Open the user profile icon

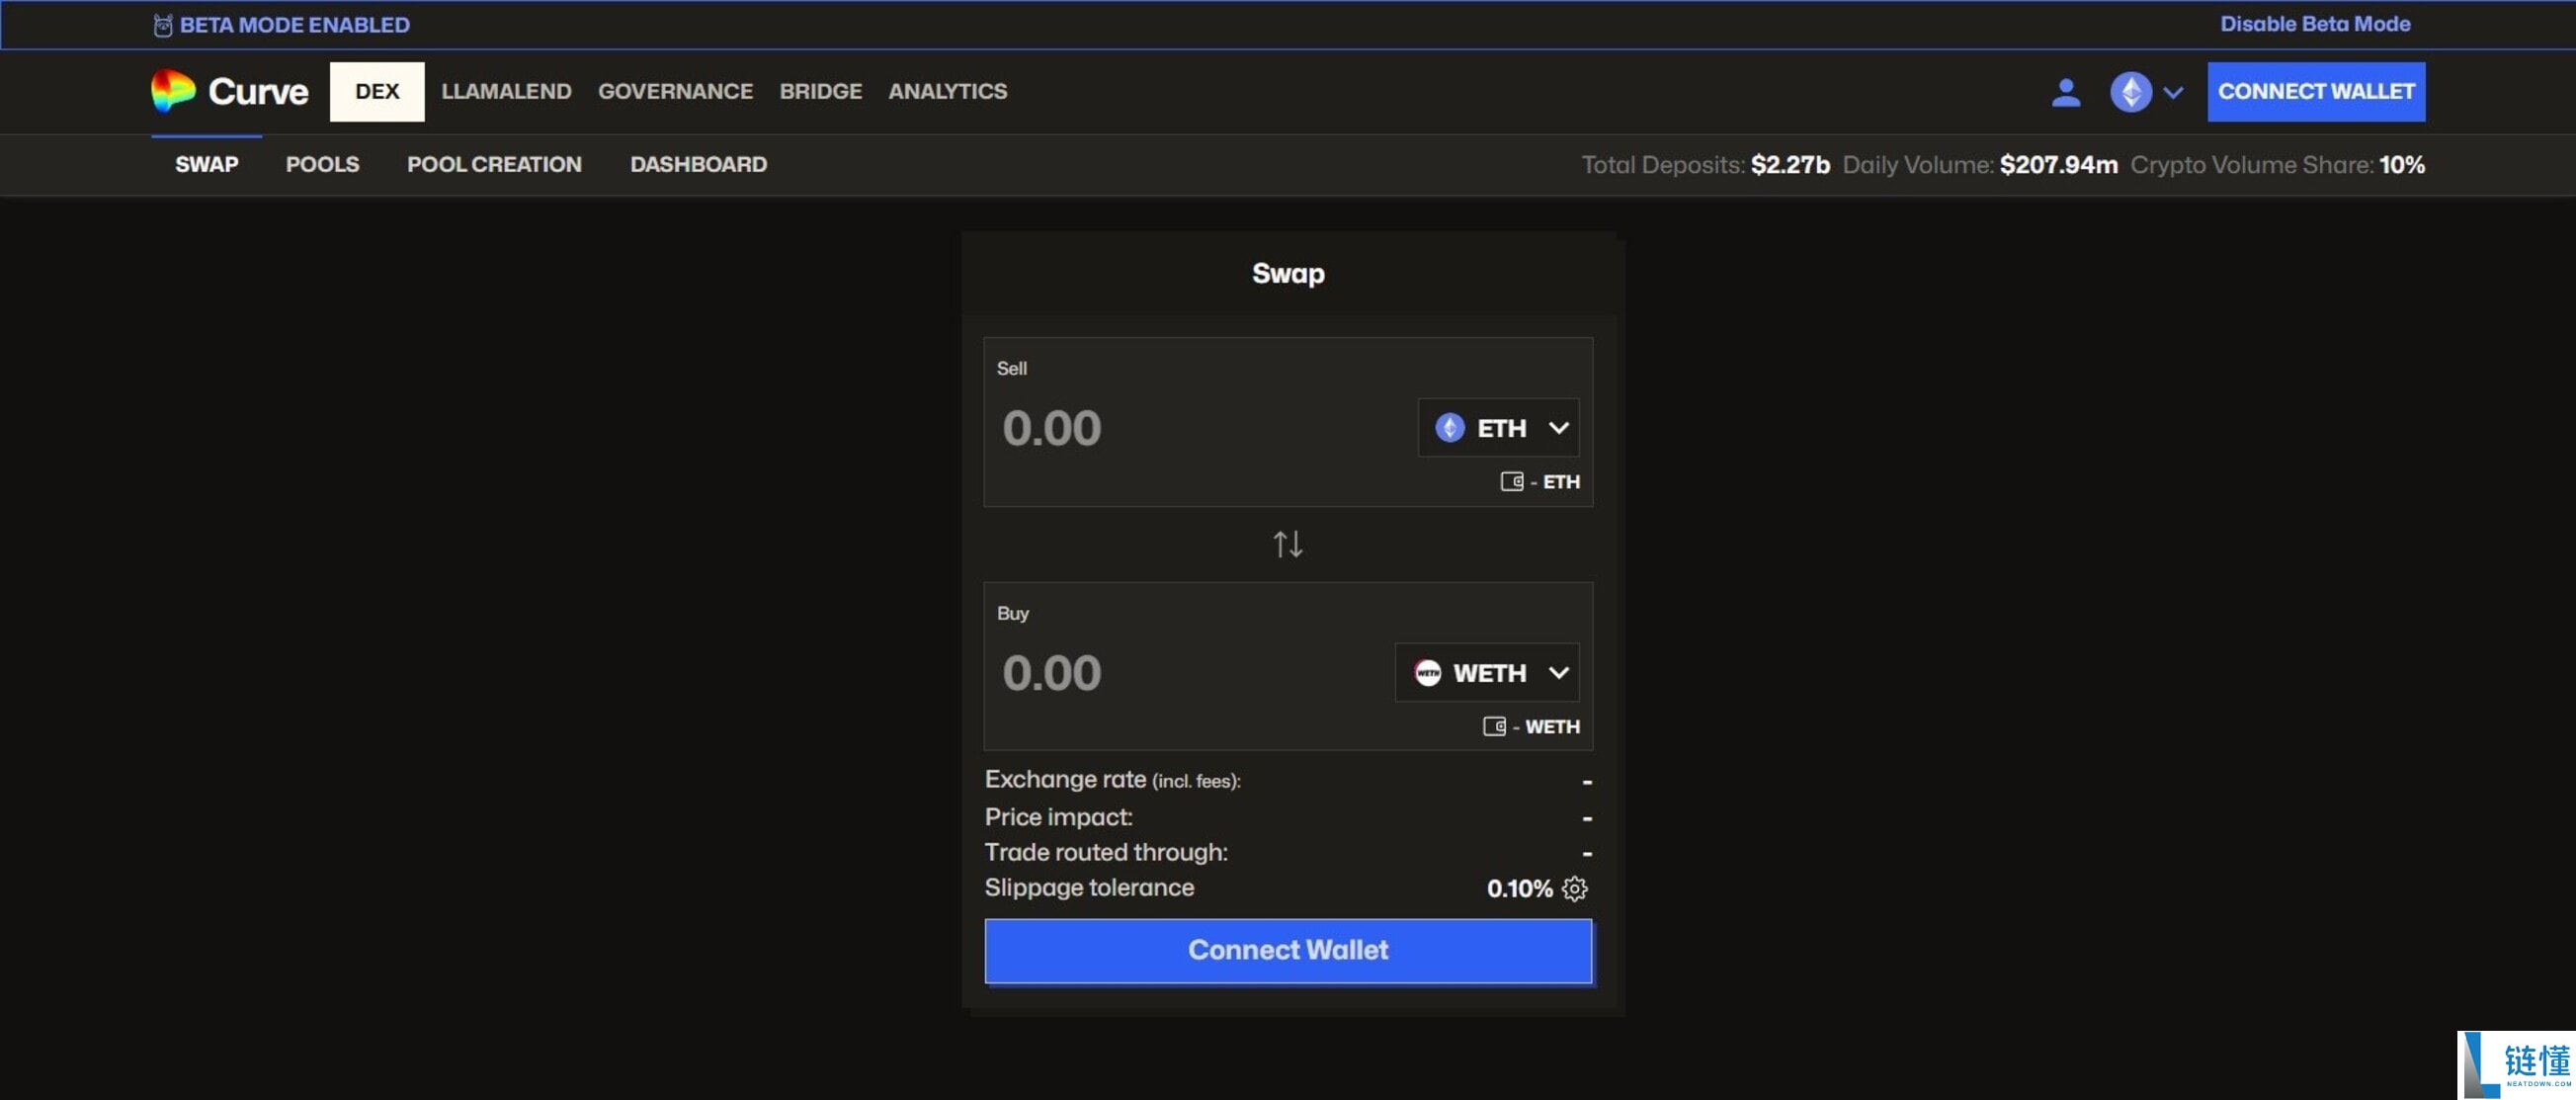click(x=2066, y=92)
